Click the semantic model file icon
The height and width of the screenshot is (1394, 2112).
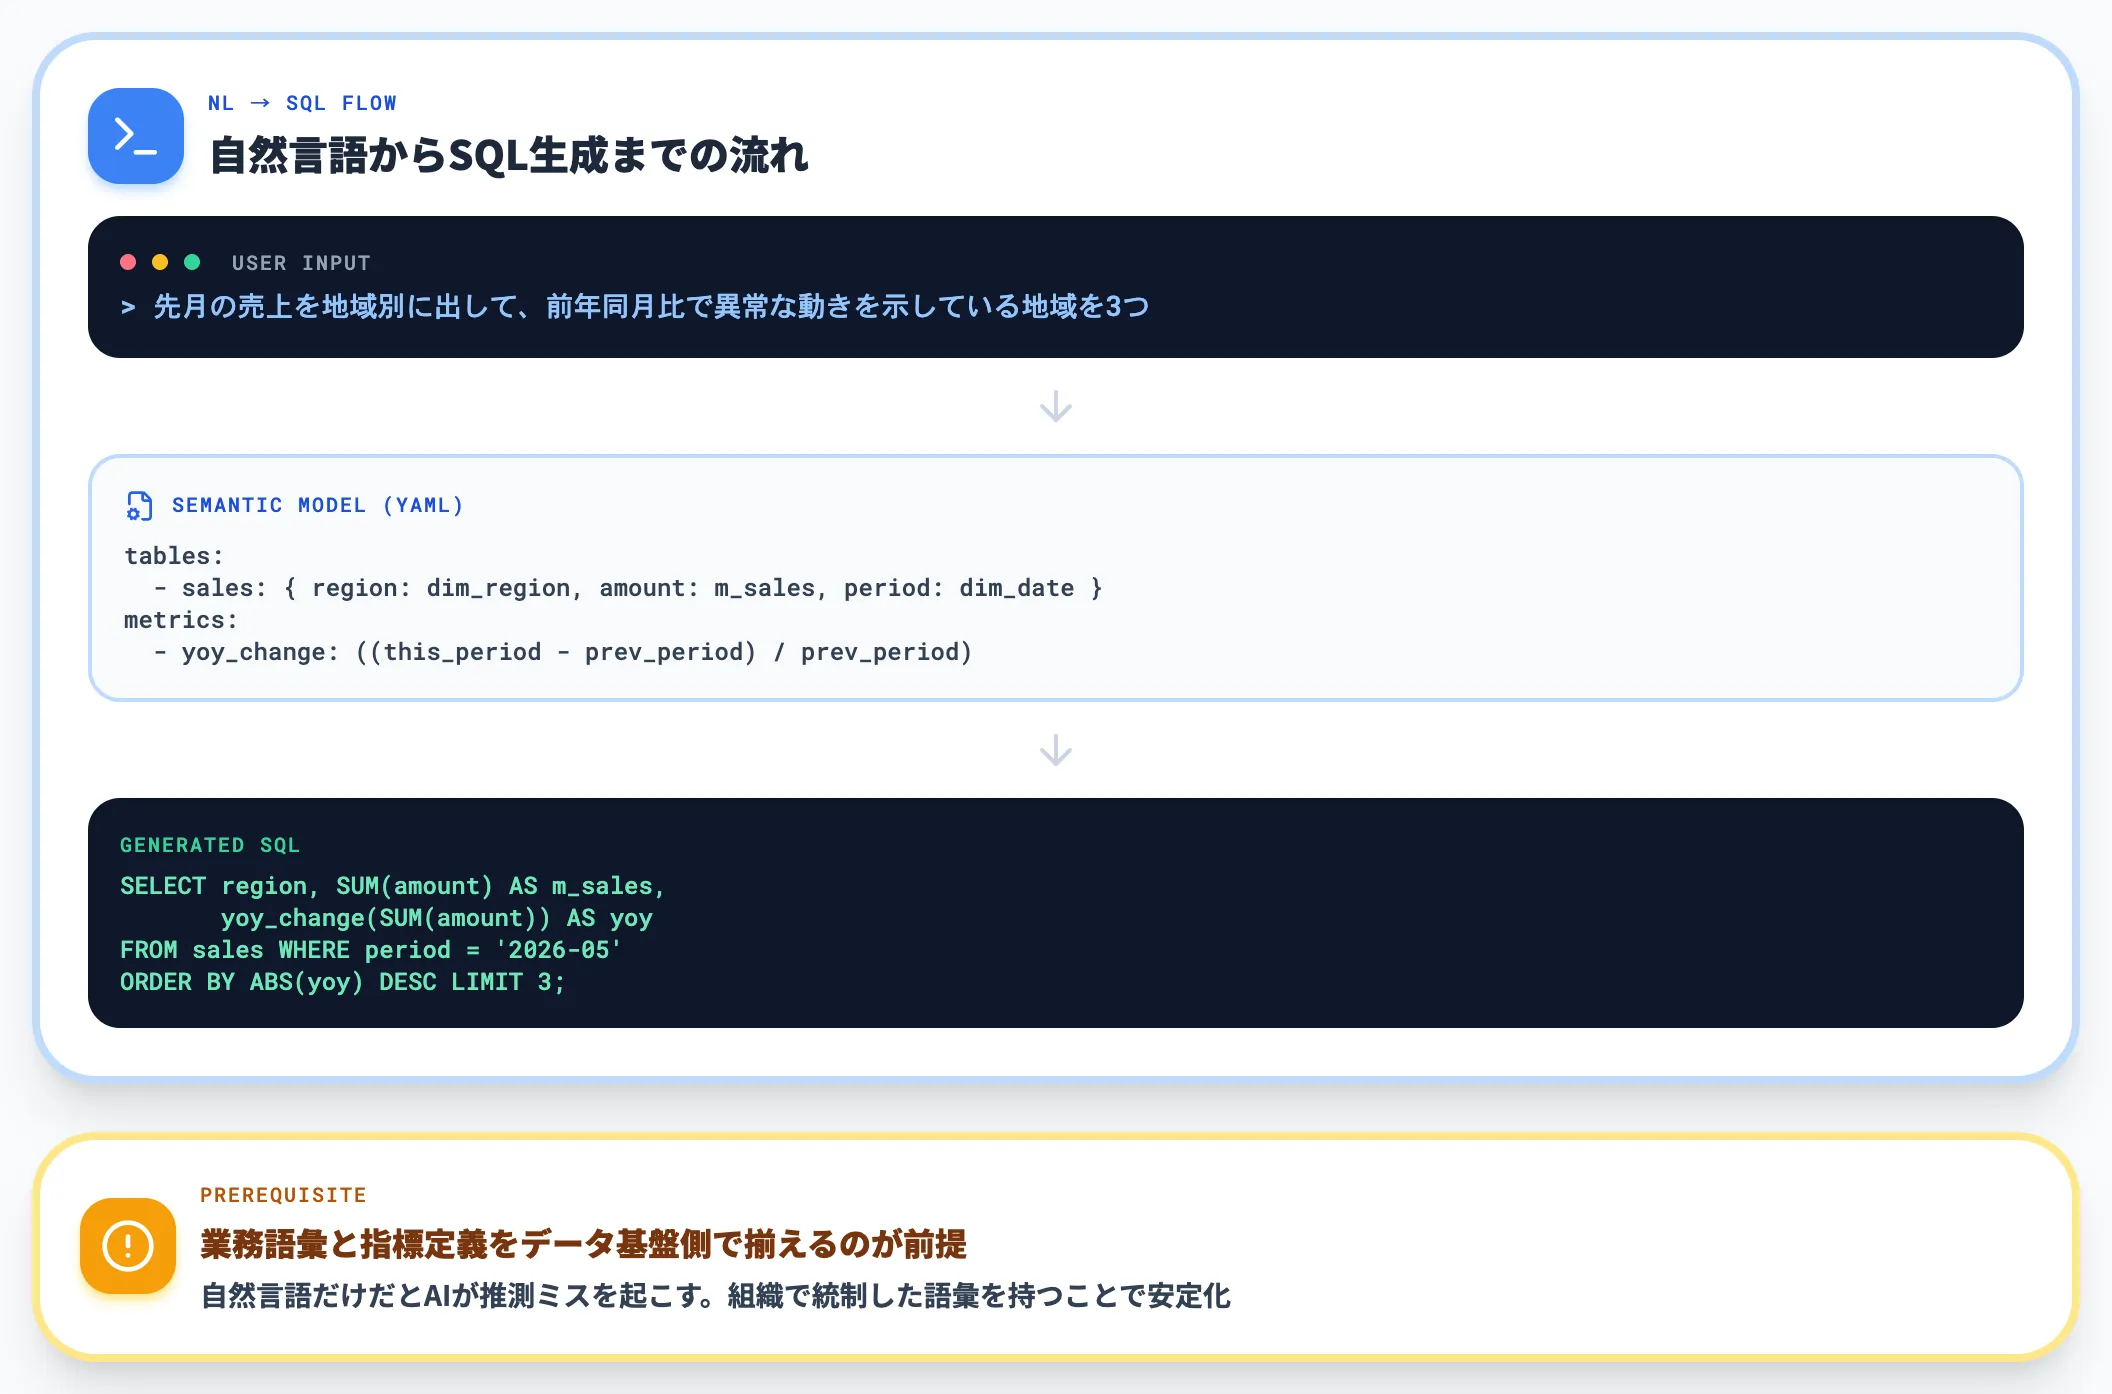[140, 506]
